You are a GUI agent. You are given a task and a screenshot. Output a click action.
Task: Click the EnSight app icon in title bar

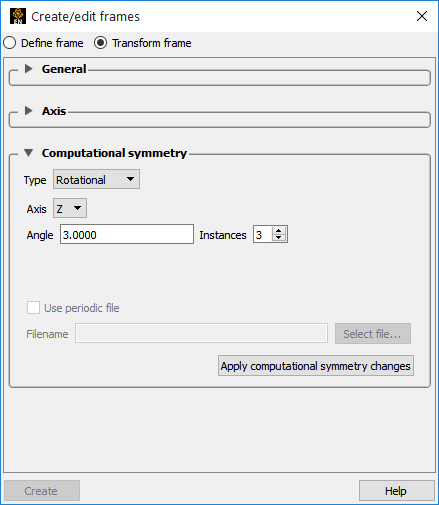tap(18, 16)
